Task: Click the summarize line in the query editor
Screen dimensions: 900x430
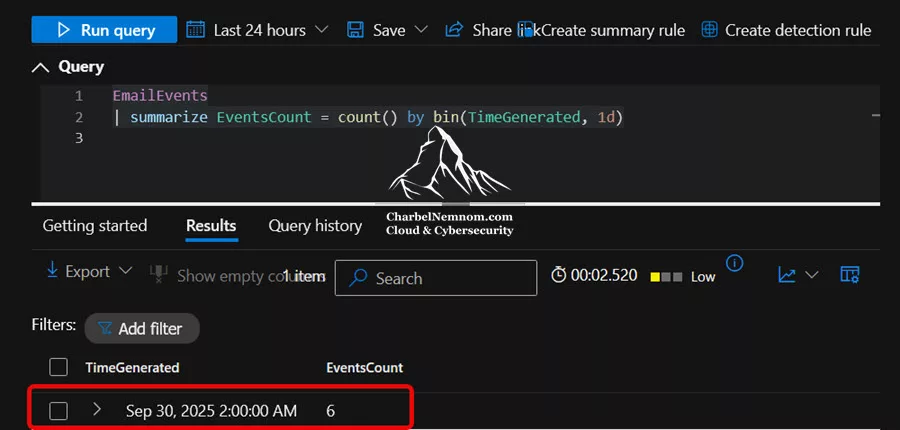Action: tap(368, 118)
